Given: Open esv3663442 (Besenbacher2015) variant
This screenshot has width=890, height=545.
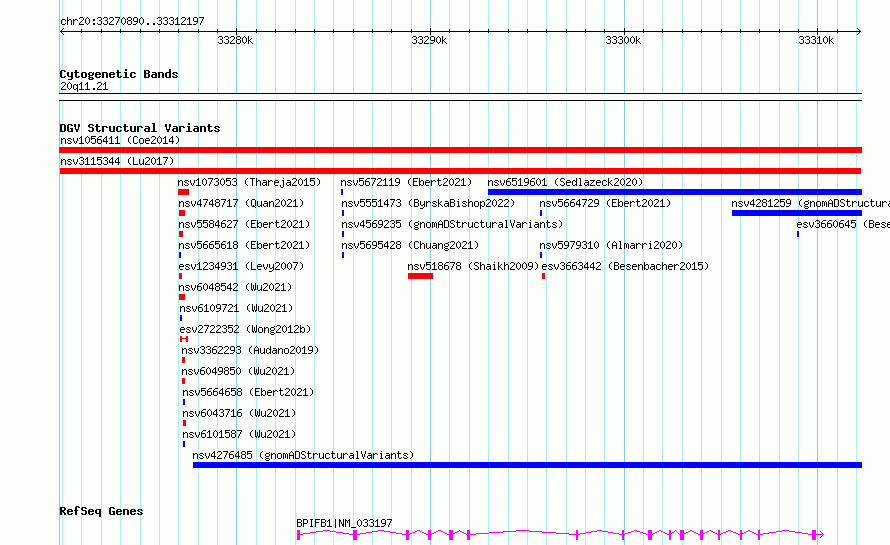Looking at the screenshot, I should point(625,266).
